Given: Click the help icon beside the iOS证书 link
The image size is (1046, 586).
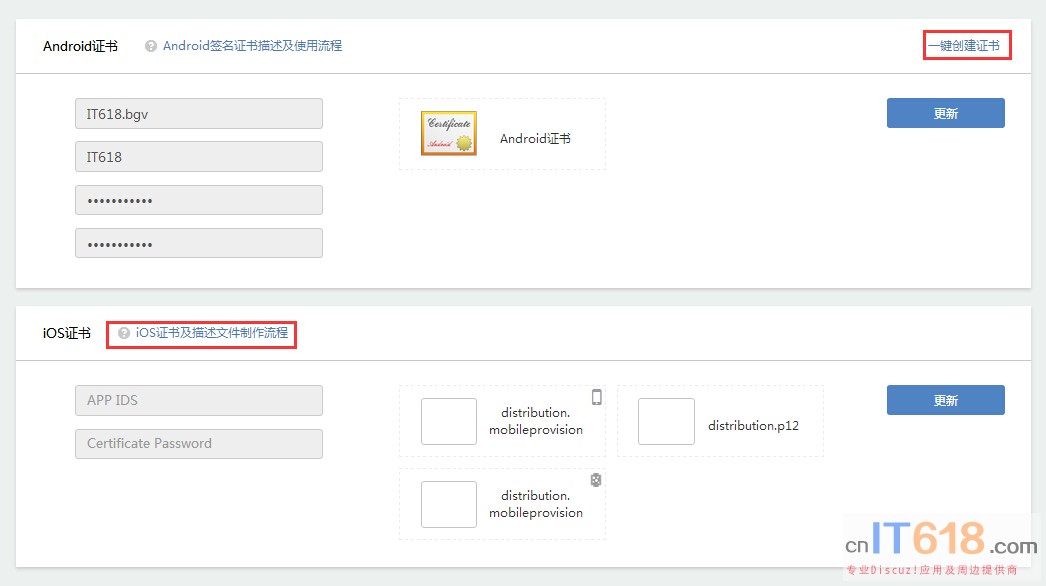Looking at the screenshot, I should 124,333.
